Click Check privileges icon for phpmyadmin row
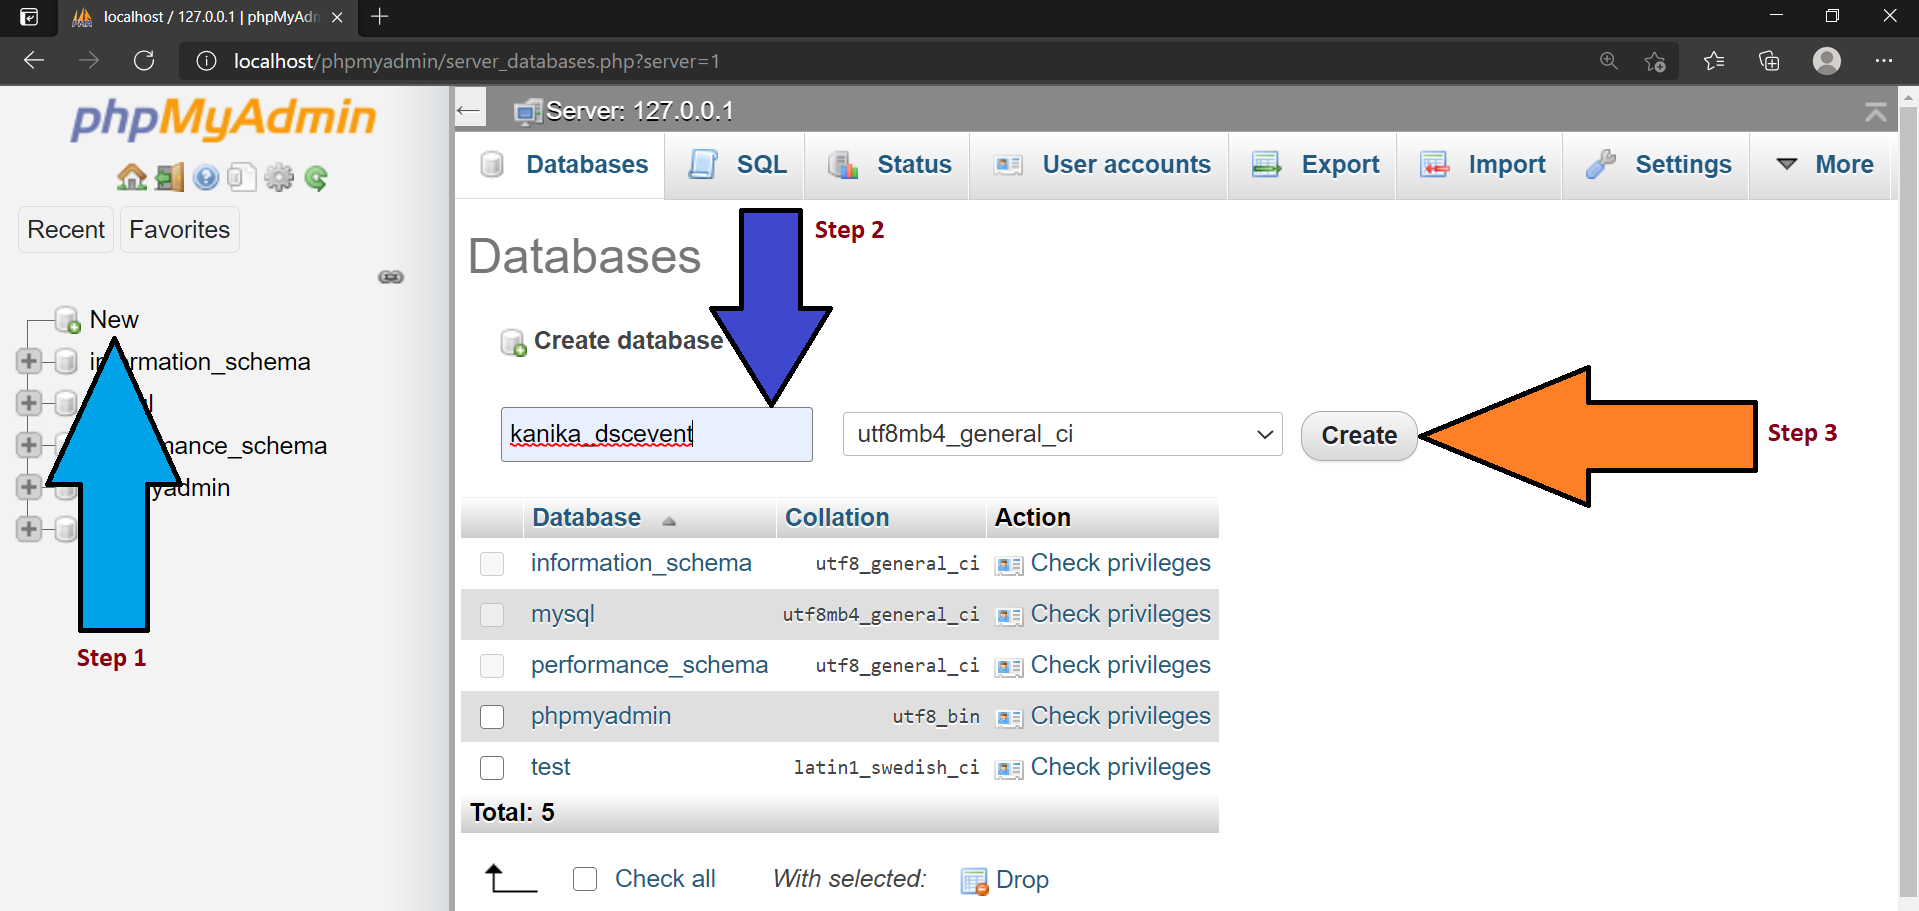The image size is (1919, 911). coord(1008,718)
